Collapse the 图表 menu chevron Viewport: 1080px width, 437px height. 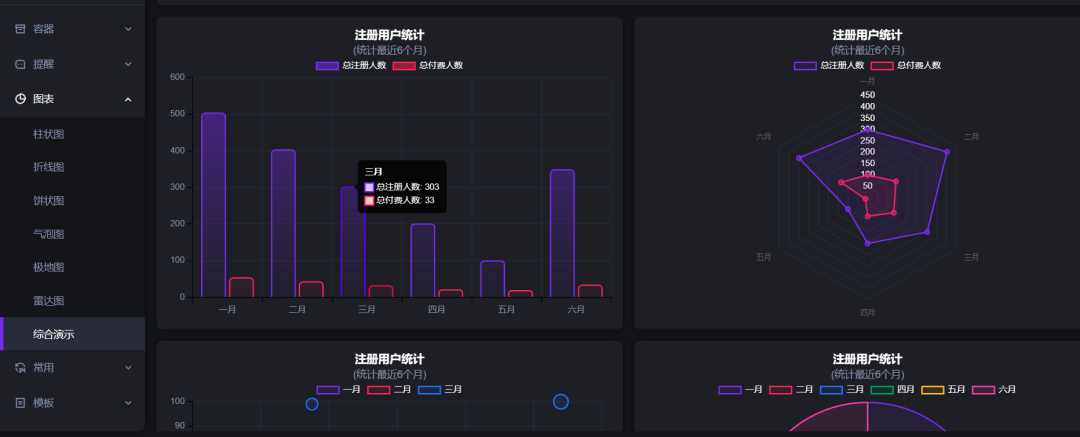(128, 99)
